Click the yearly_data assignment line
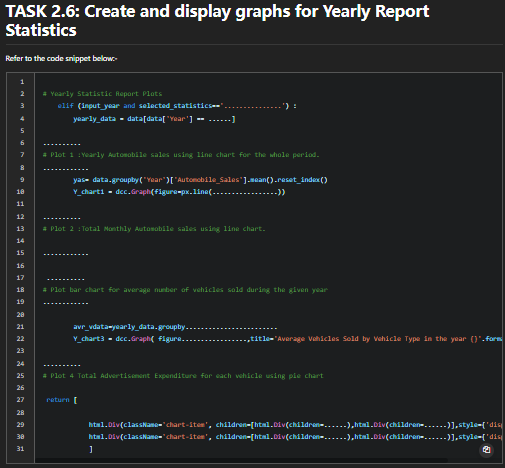 [154, 119]
